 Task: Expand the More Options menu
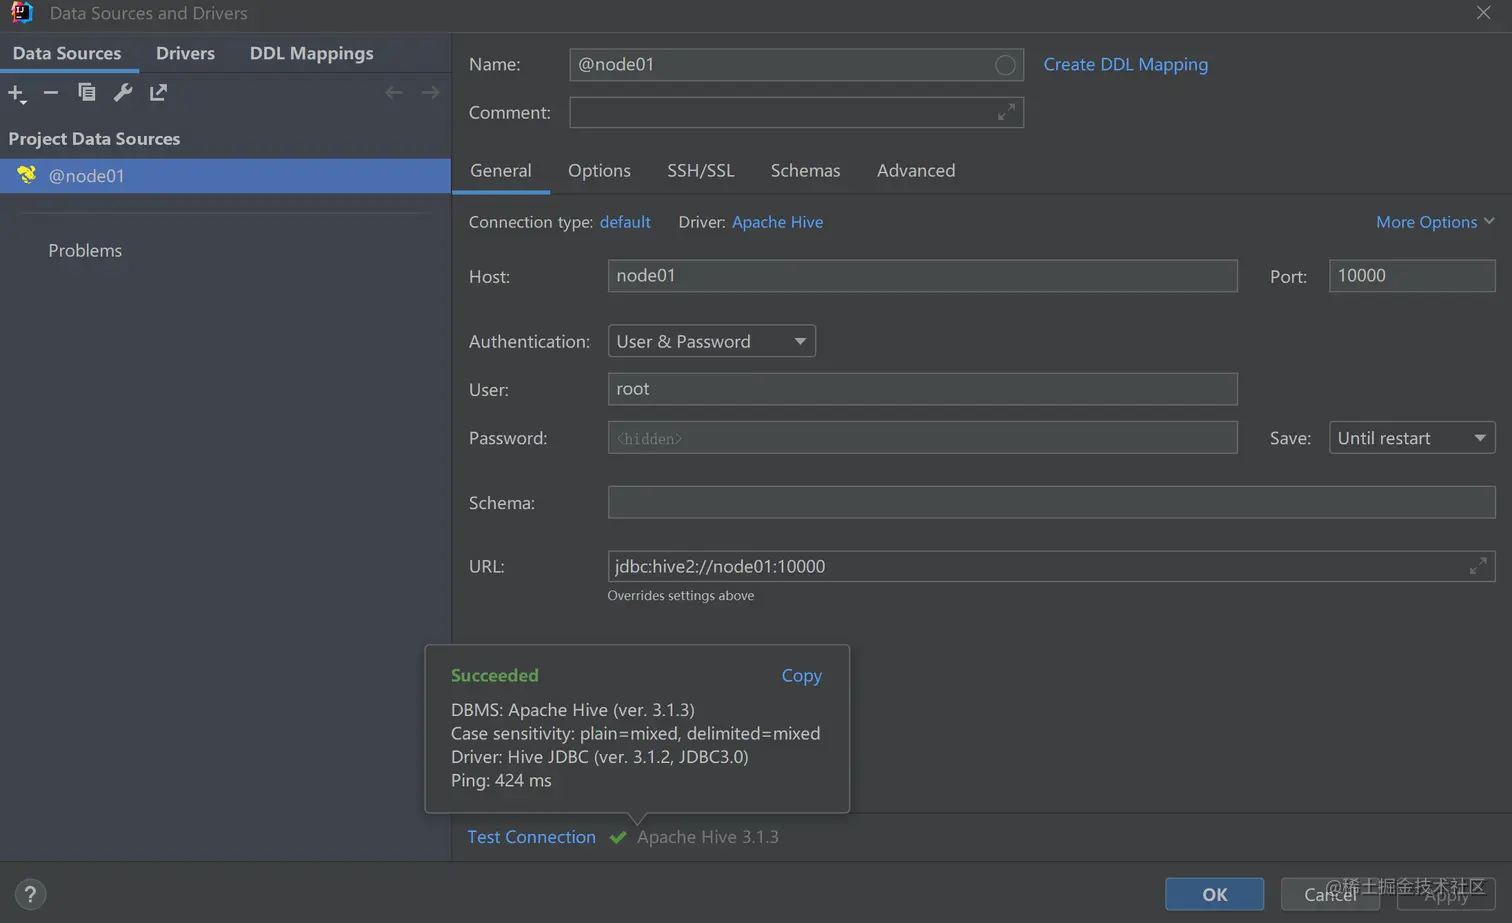click(1435, 222)
